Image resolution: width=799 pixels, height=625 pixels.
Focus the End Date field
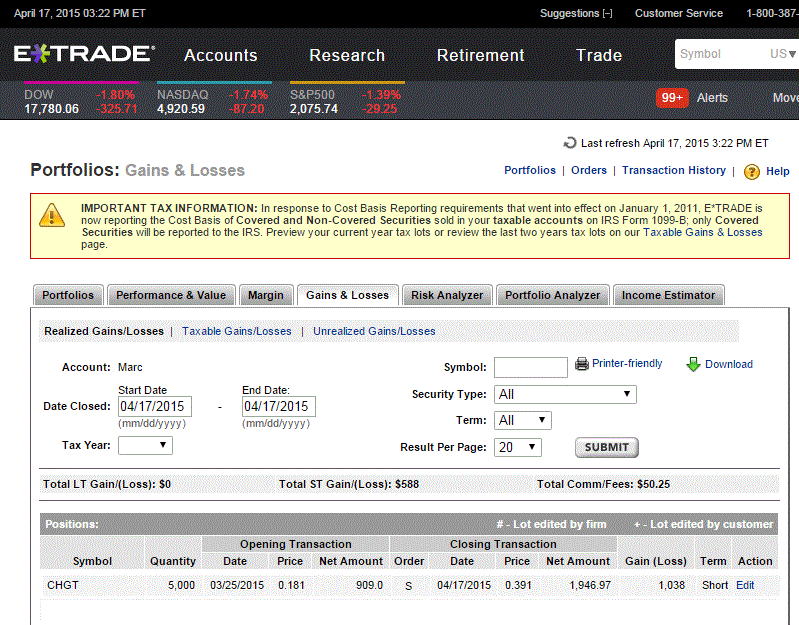[x=279, y=406]
